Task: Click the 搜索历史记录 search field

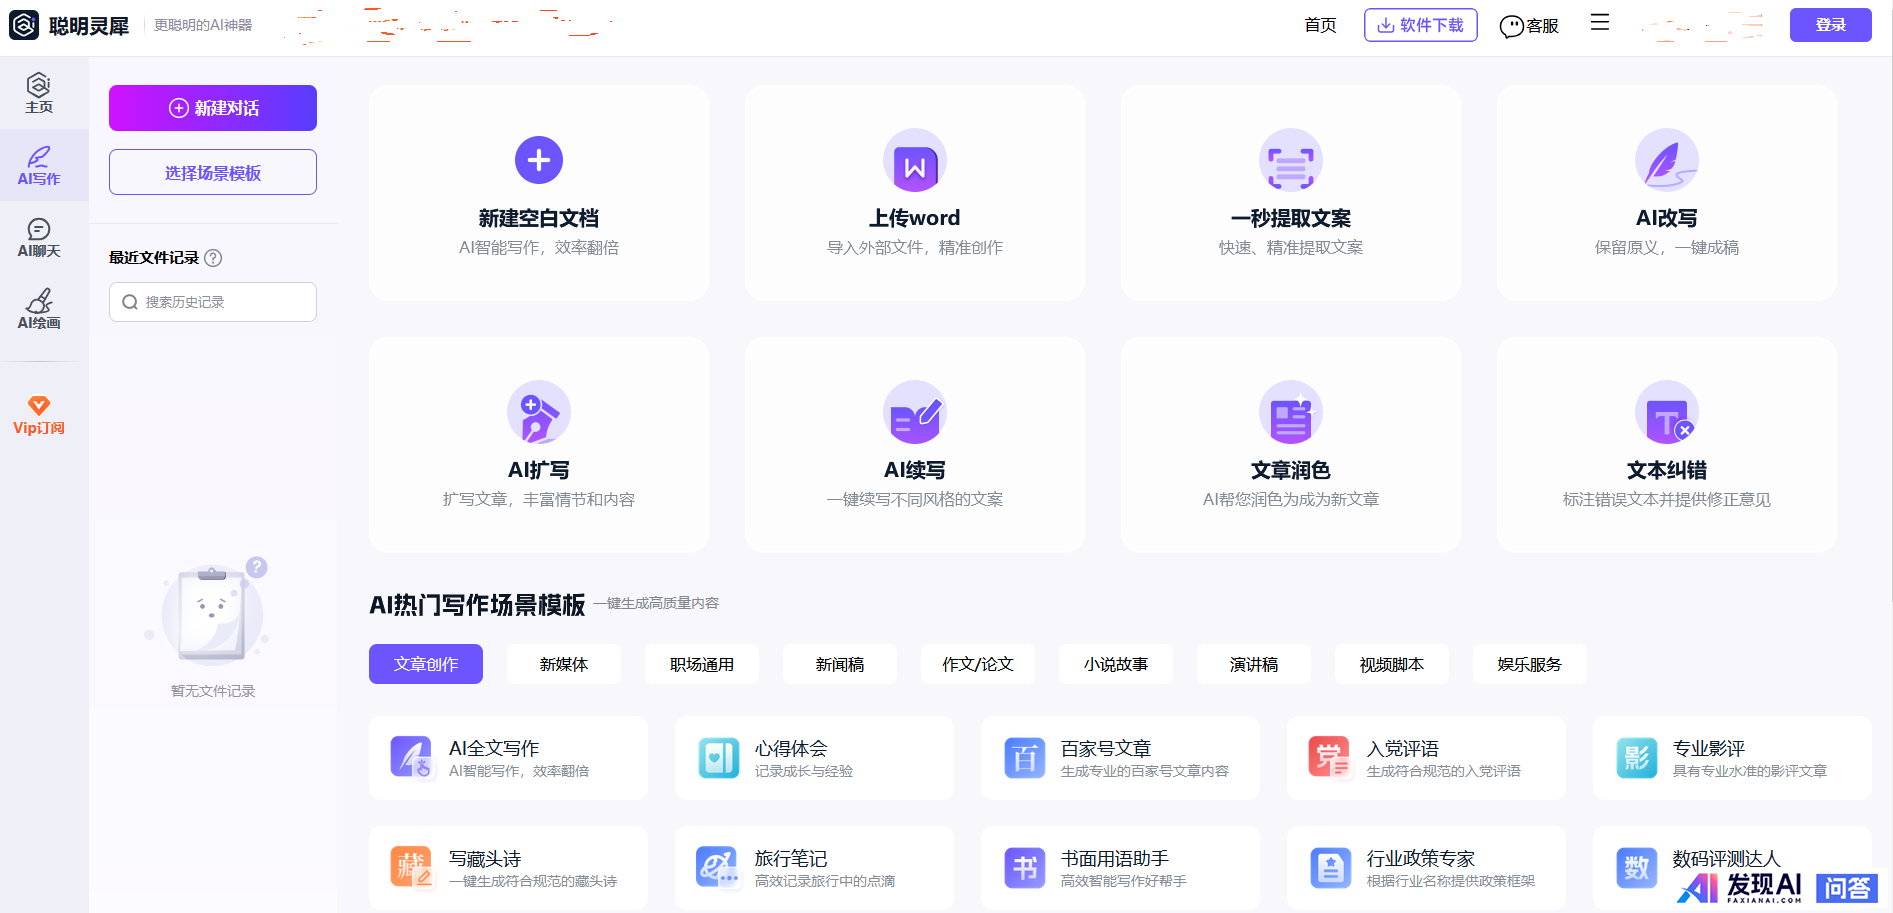Action: pos(213,302)
